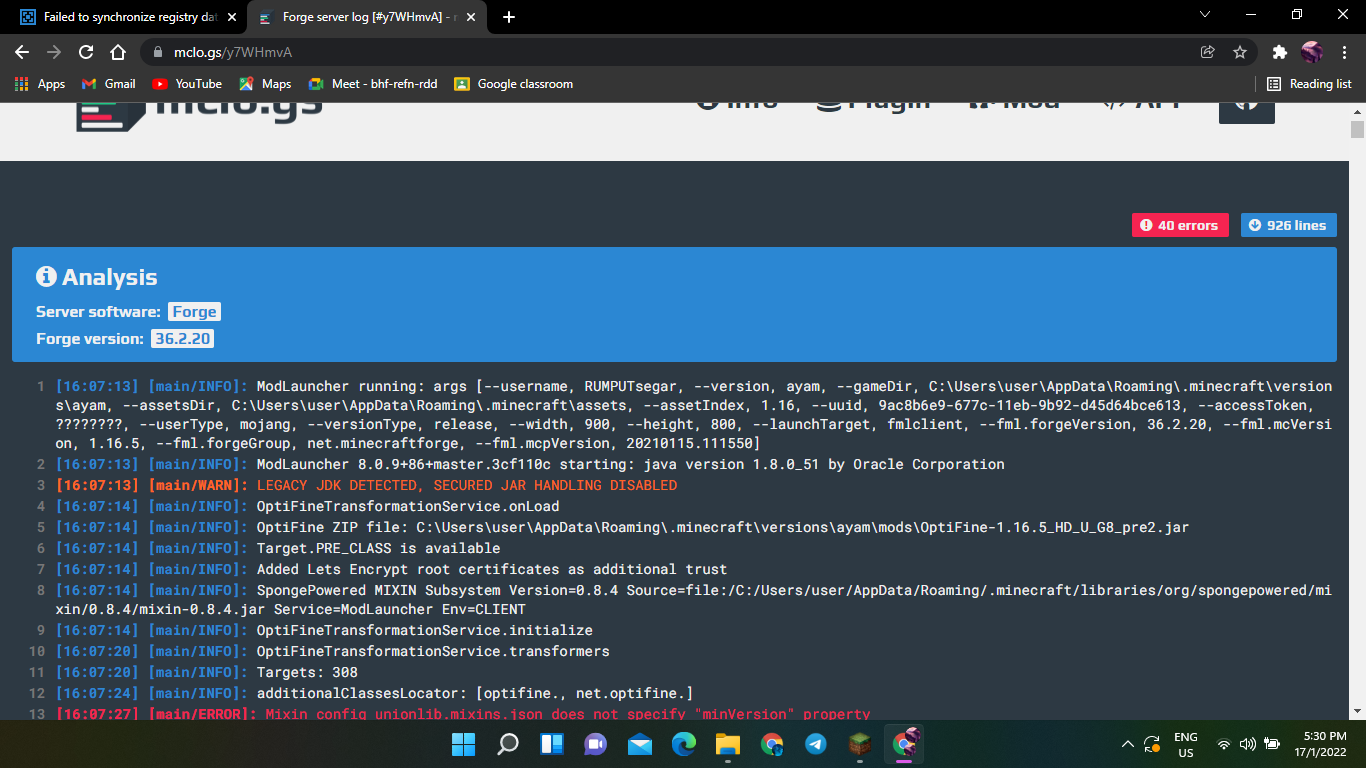Open the Maps bookmark

click(264, 84)
